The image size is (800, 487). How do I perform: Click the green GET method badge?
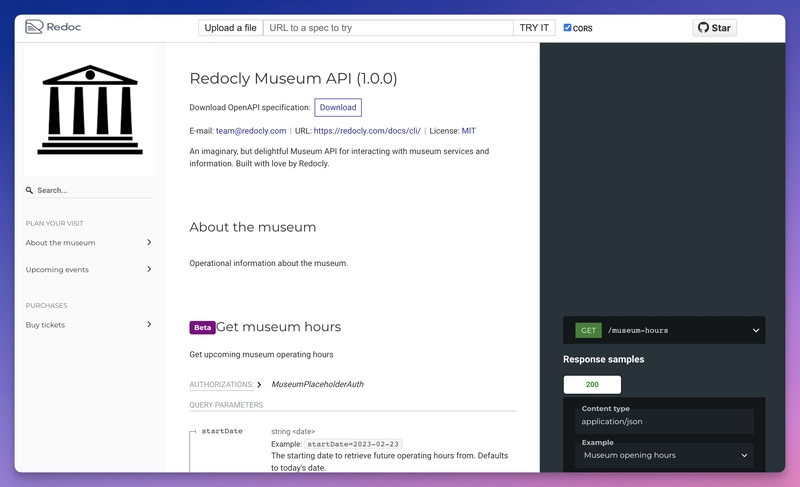(588, 330)
